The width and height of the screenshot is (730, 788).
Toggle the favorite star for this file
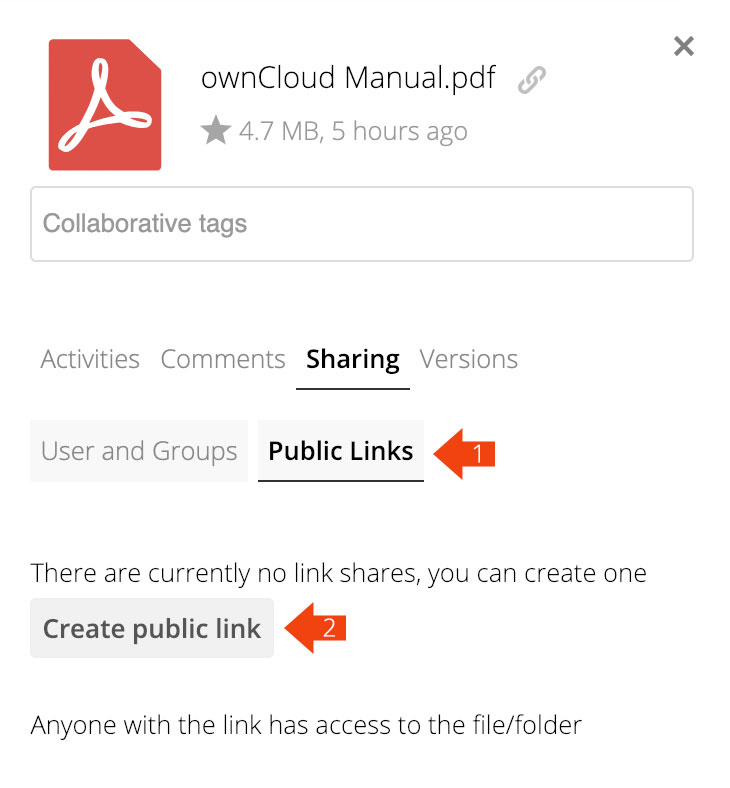click(x=215, y=130)
